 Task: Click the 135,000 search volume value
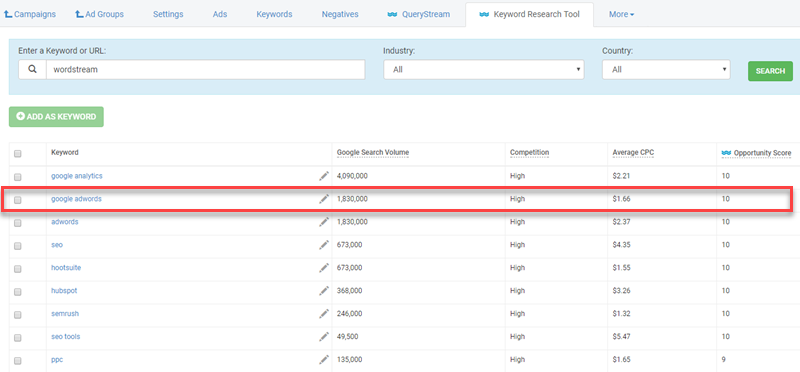tap(349, 360)
